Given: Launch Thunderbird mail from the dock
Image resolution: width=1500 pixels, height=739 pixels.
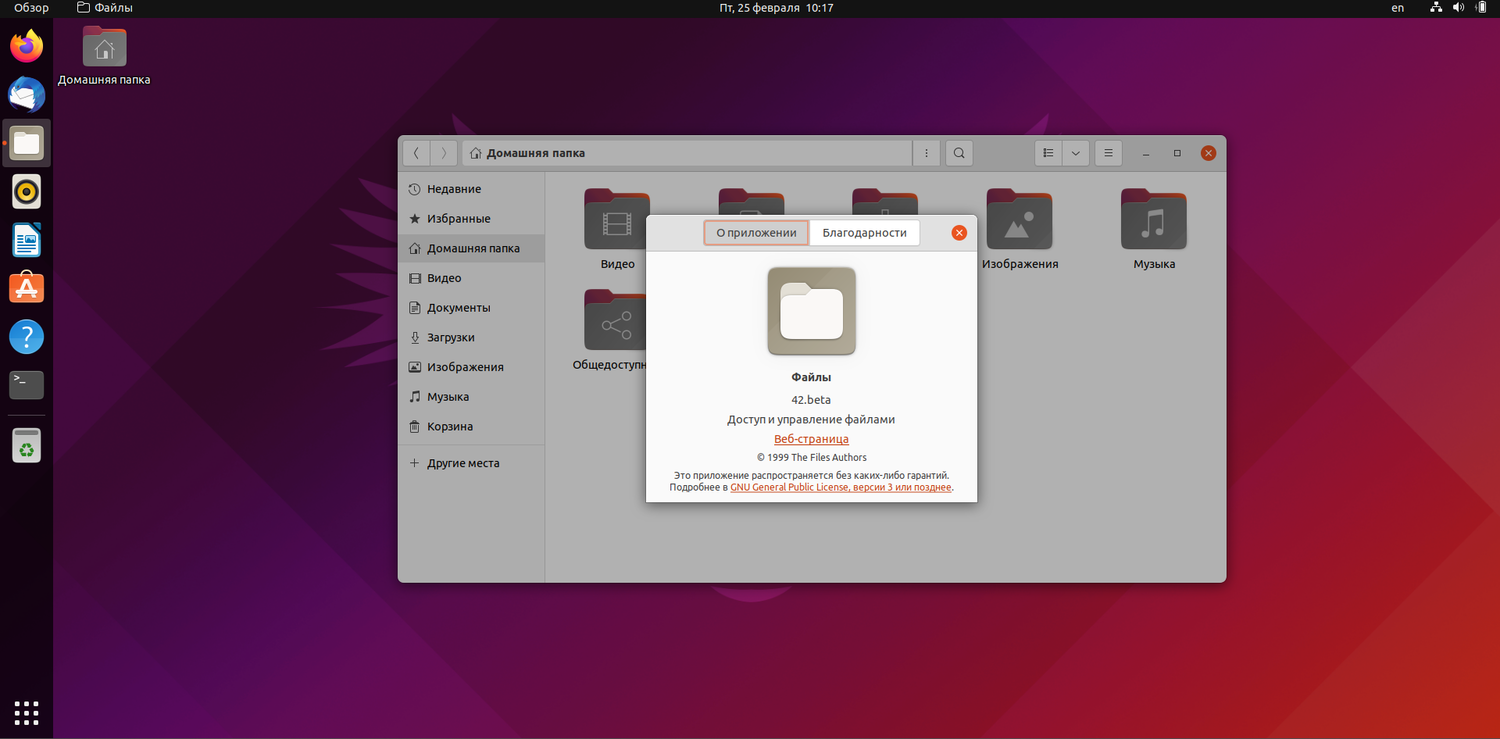Looking at the screenshot, I should pos(27,95).
